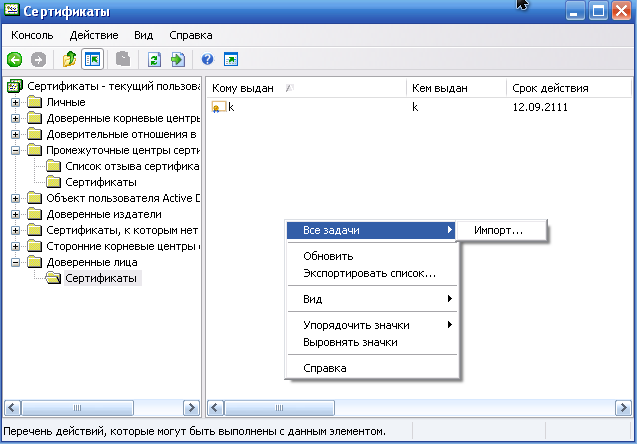Open help via blue question mark icon
This screenshot has height=444, width=637.
click(207, 59)
